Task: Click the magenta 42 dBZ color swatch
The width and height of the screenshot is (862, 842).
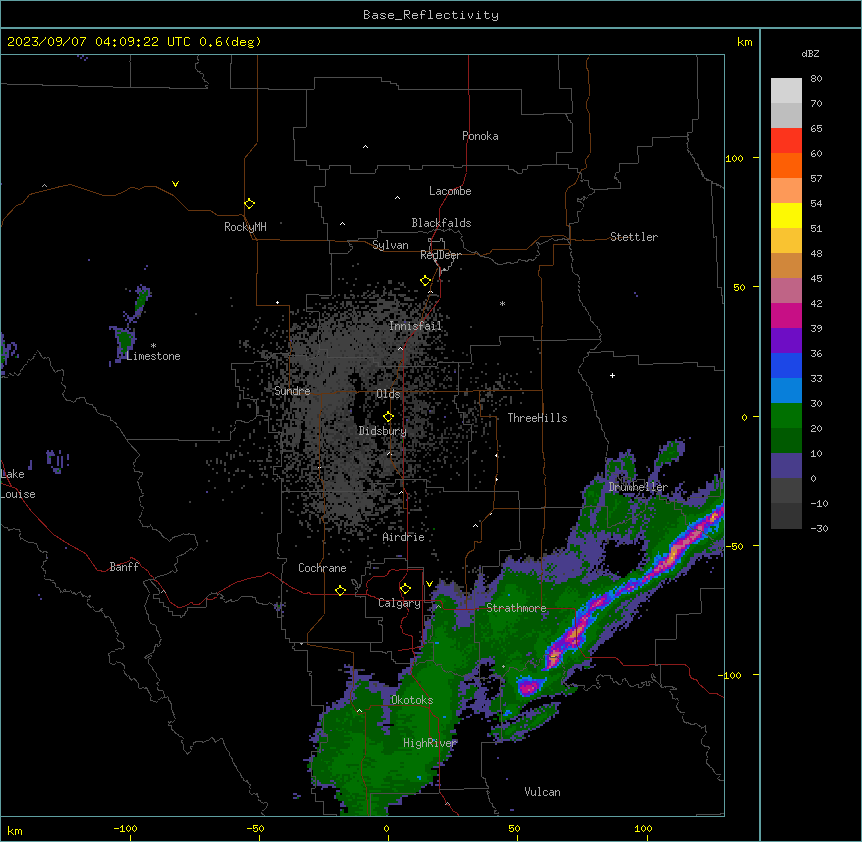Action: [786, 315]
